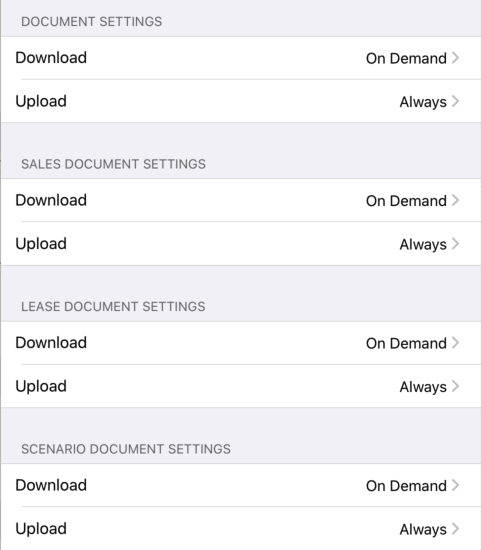Select On Demand value in Sales Document Settings
The image size is (481, 550).
[406, 201]
